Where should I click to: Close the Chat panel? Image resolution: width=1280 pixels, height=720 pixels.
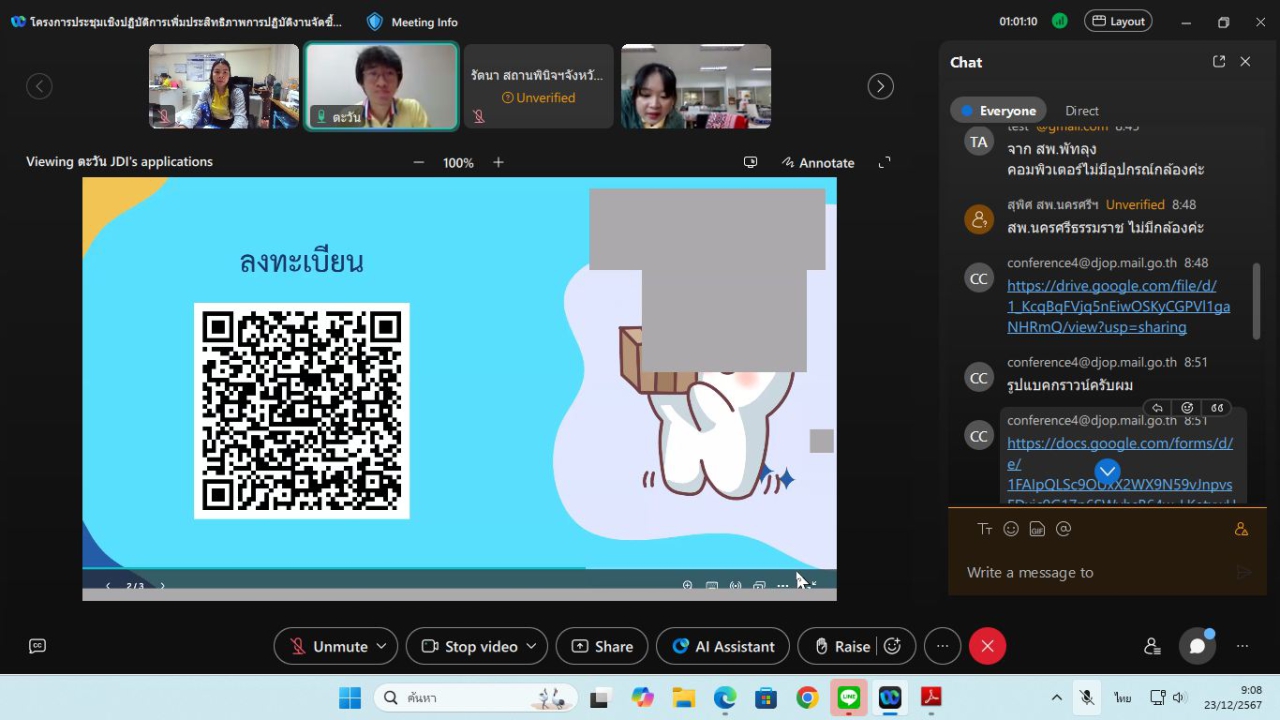click(x=1245, y=61)
